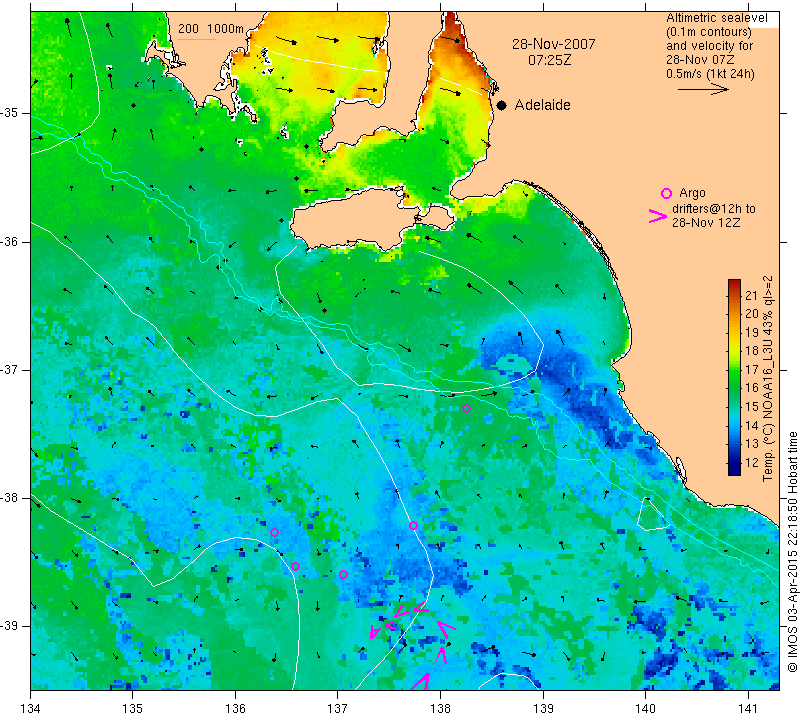This screenshot has height=720, width=800.
Task: Click the dark red top end of the color bar
Action: pyautogui.click(x=734, y=283)
